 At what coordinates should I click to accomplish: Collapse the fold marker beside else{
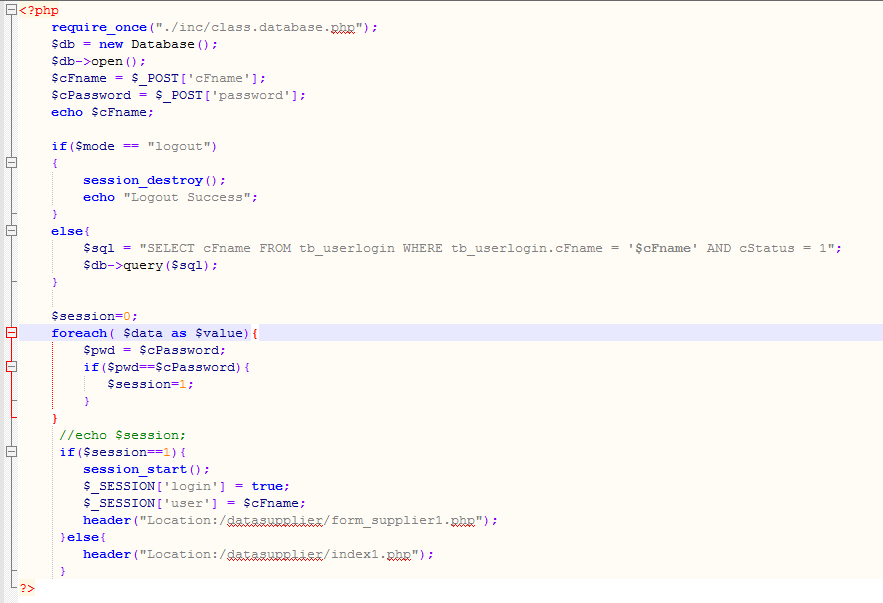coord(11,231)
